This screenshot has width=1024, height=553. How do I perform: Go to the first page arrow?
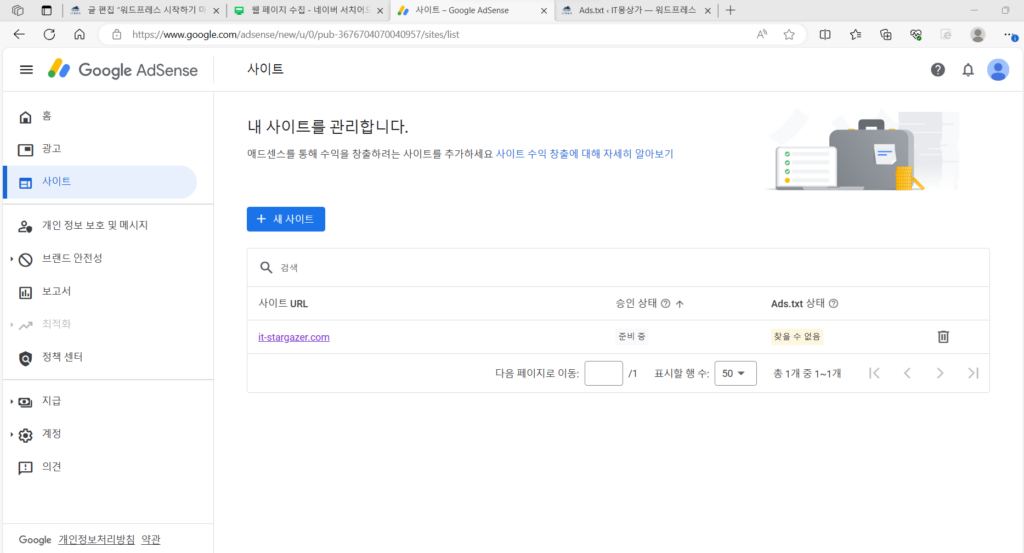pos(874,373)
